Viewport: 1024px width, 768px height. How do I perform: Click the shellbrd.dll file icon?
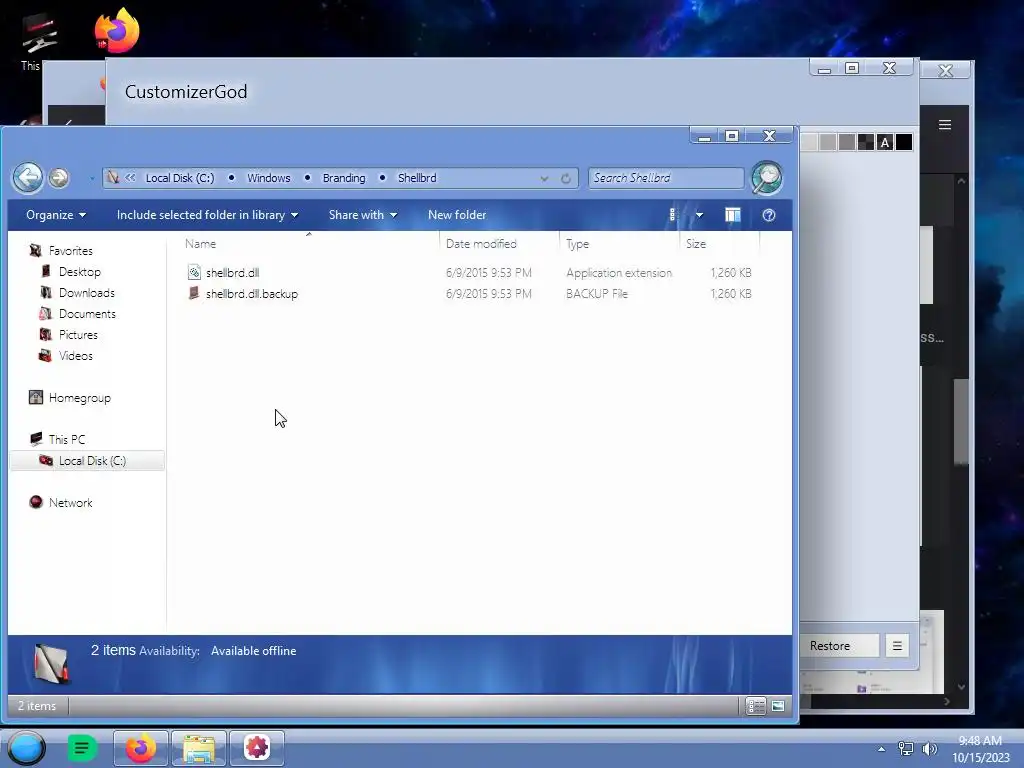click(194, 272)
